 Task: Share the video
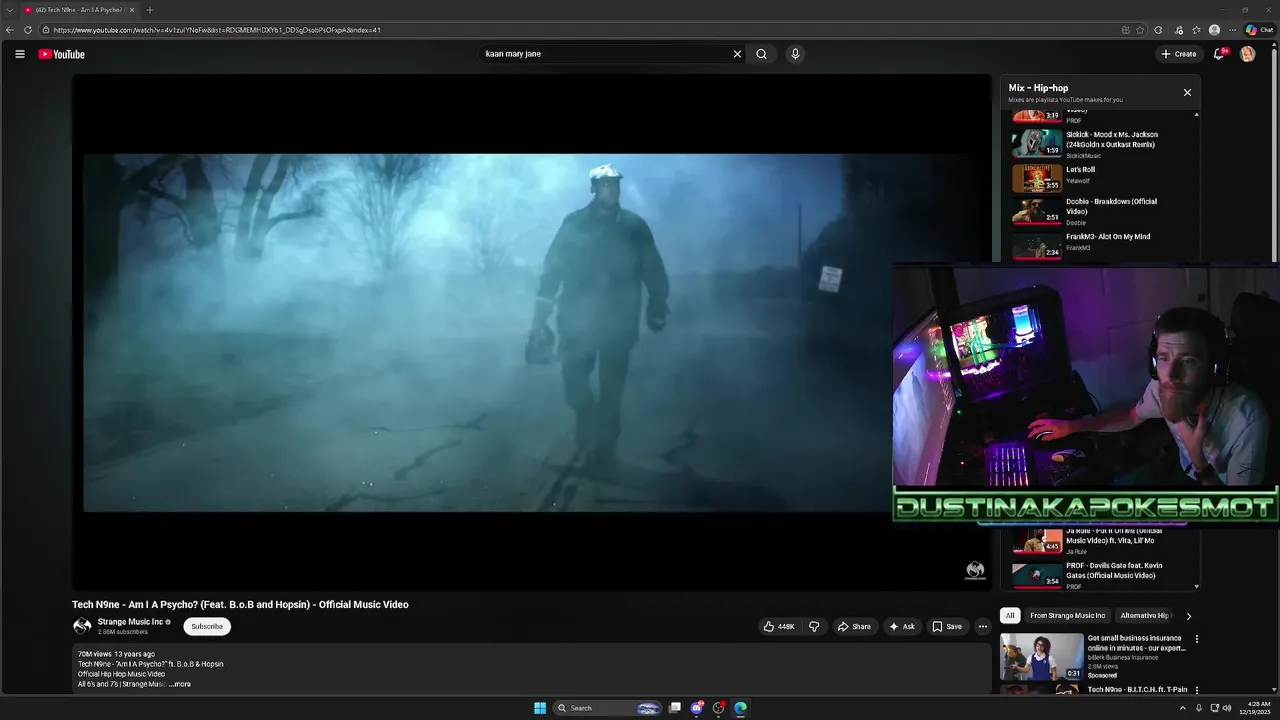tap(854, 626)
